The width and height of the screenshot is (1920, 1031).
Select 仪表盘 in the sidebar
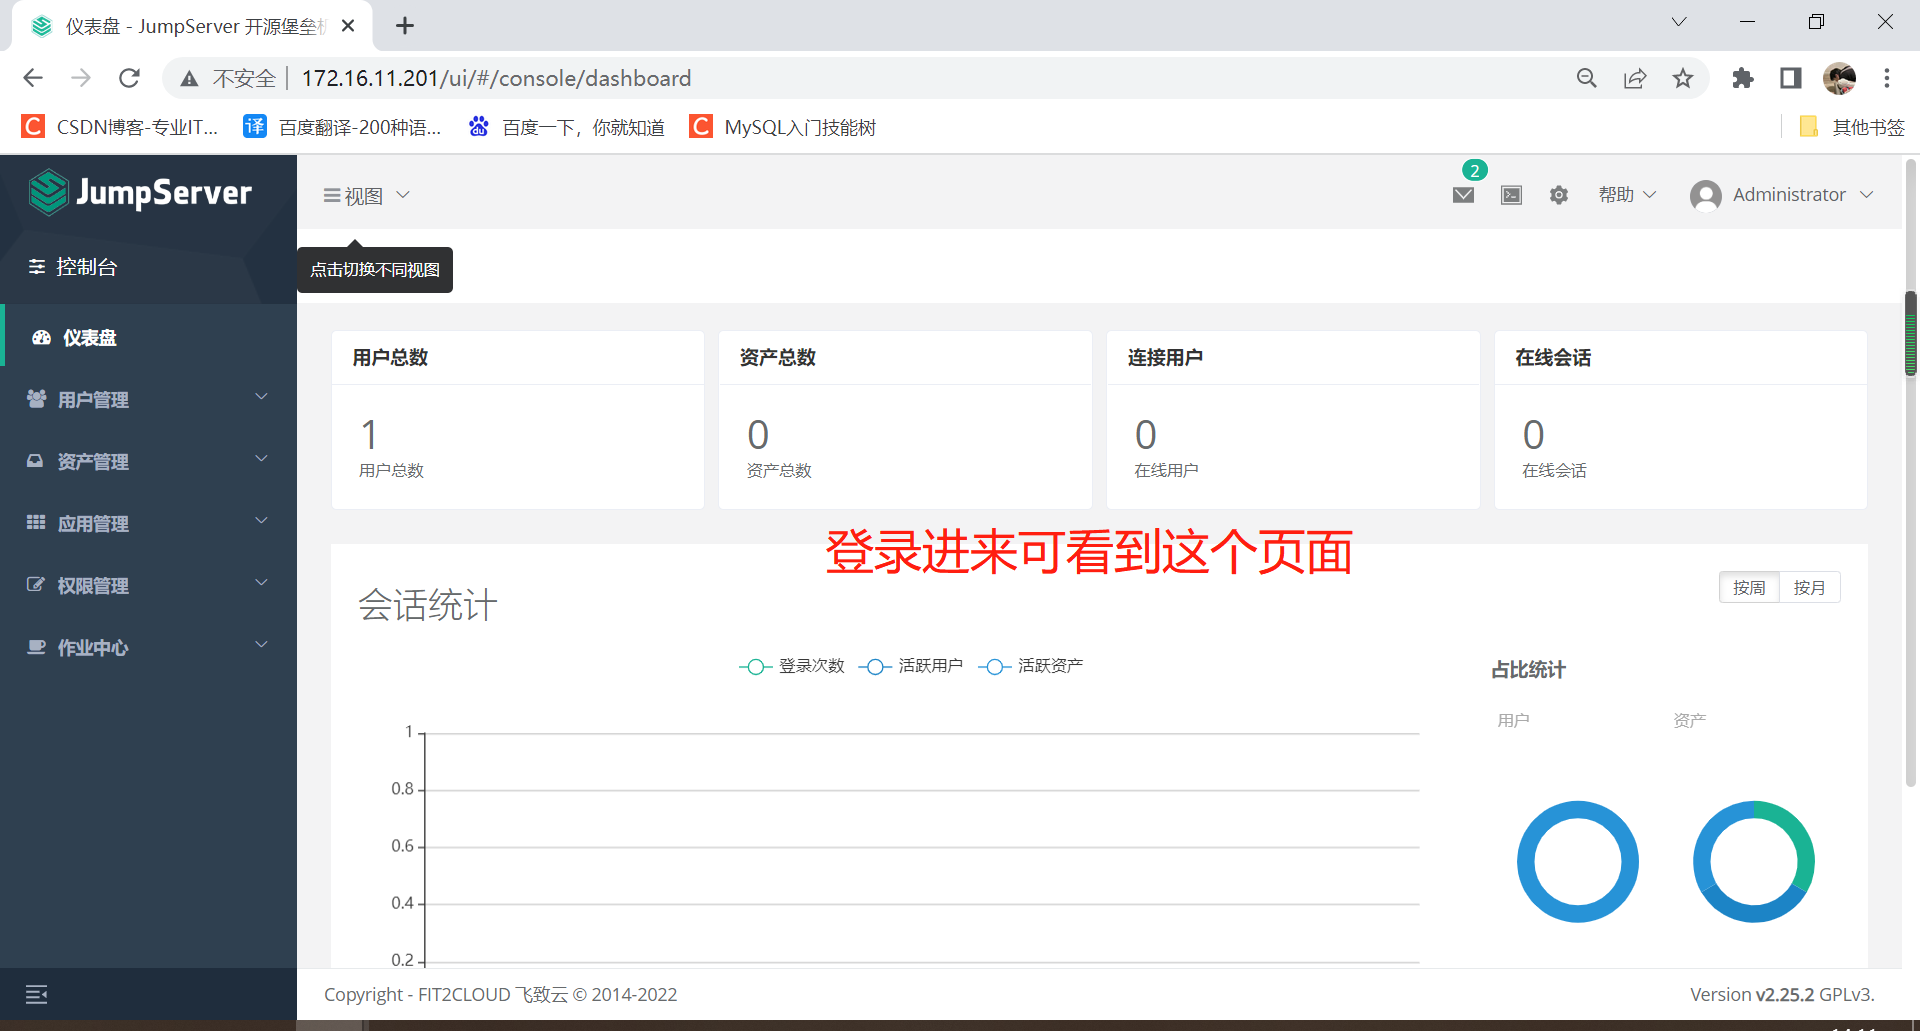click(x=90, y=338)
